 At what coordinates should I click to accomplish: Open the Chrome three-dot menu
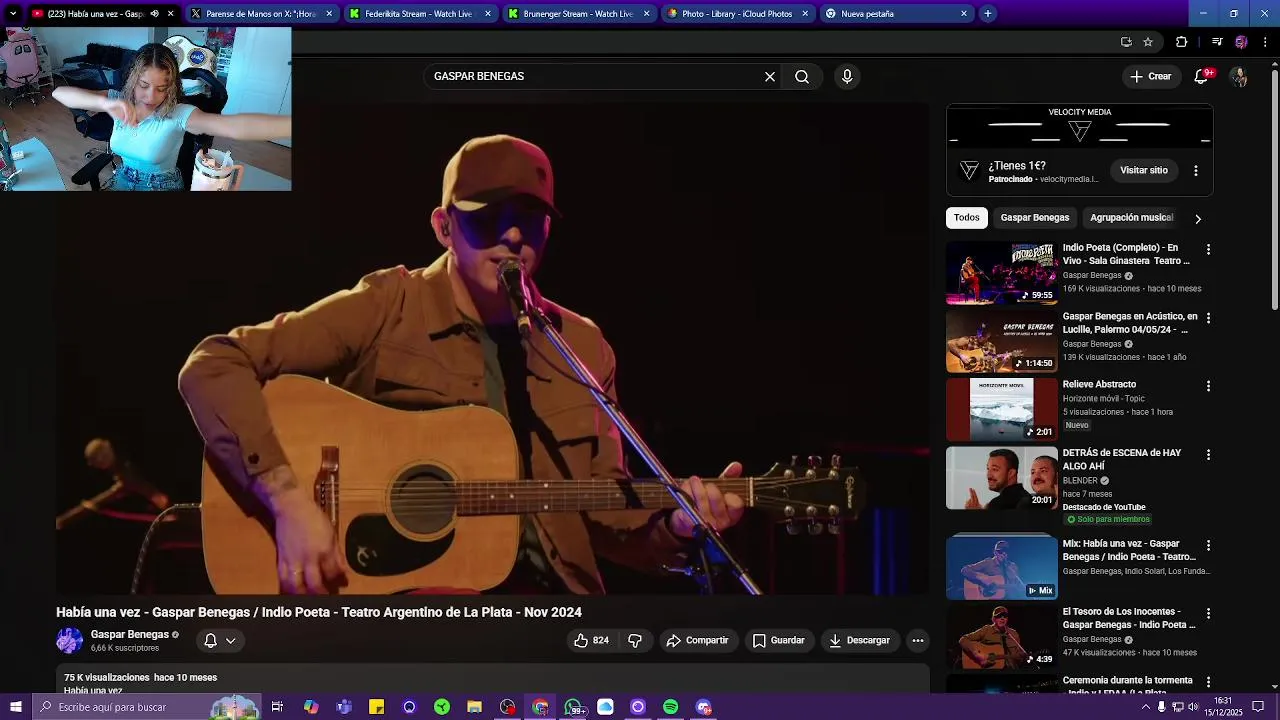[1265, 42]
